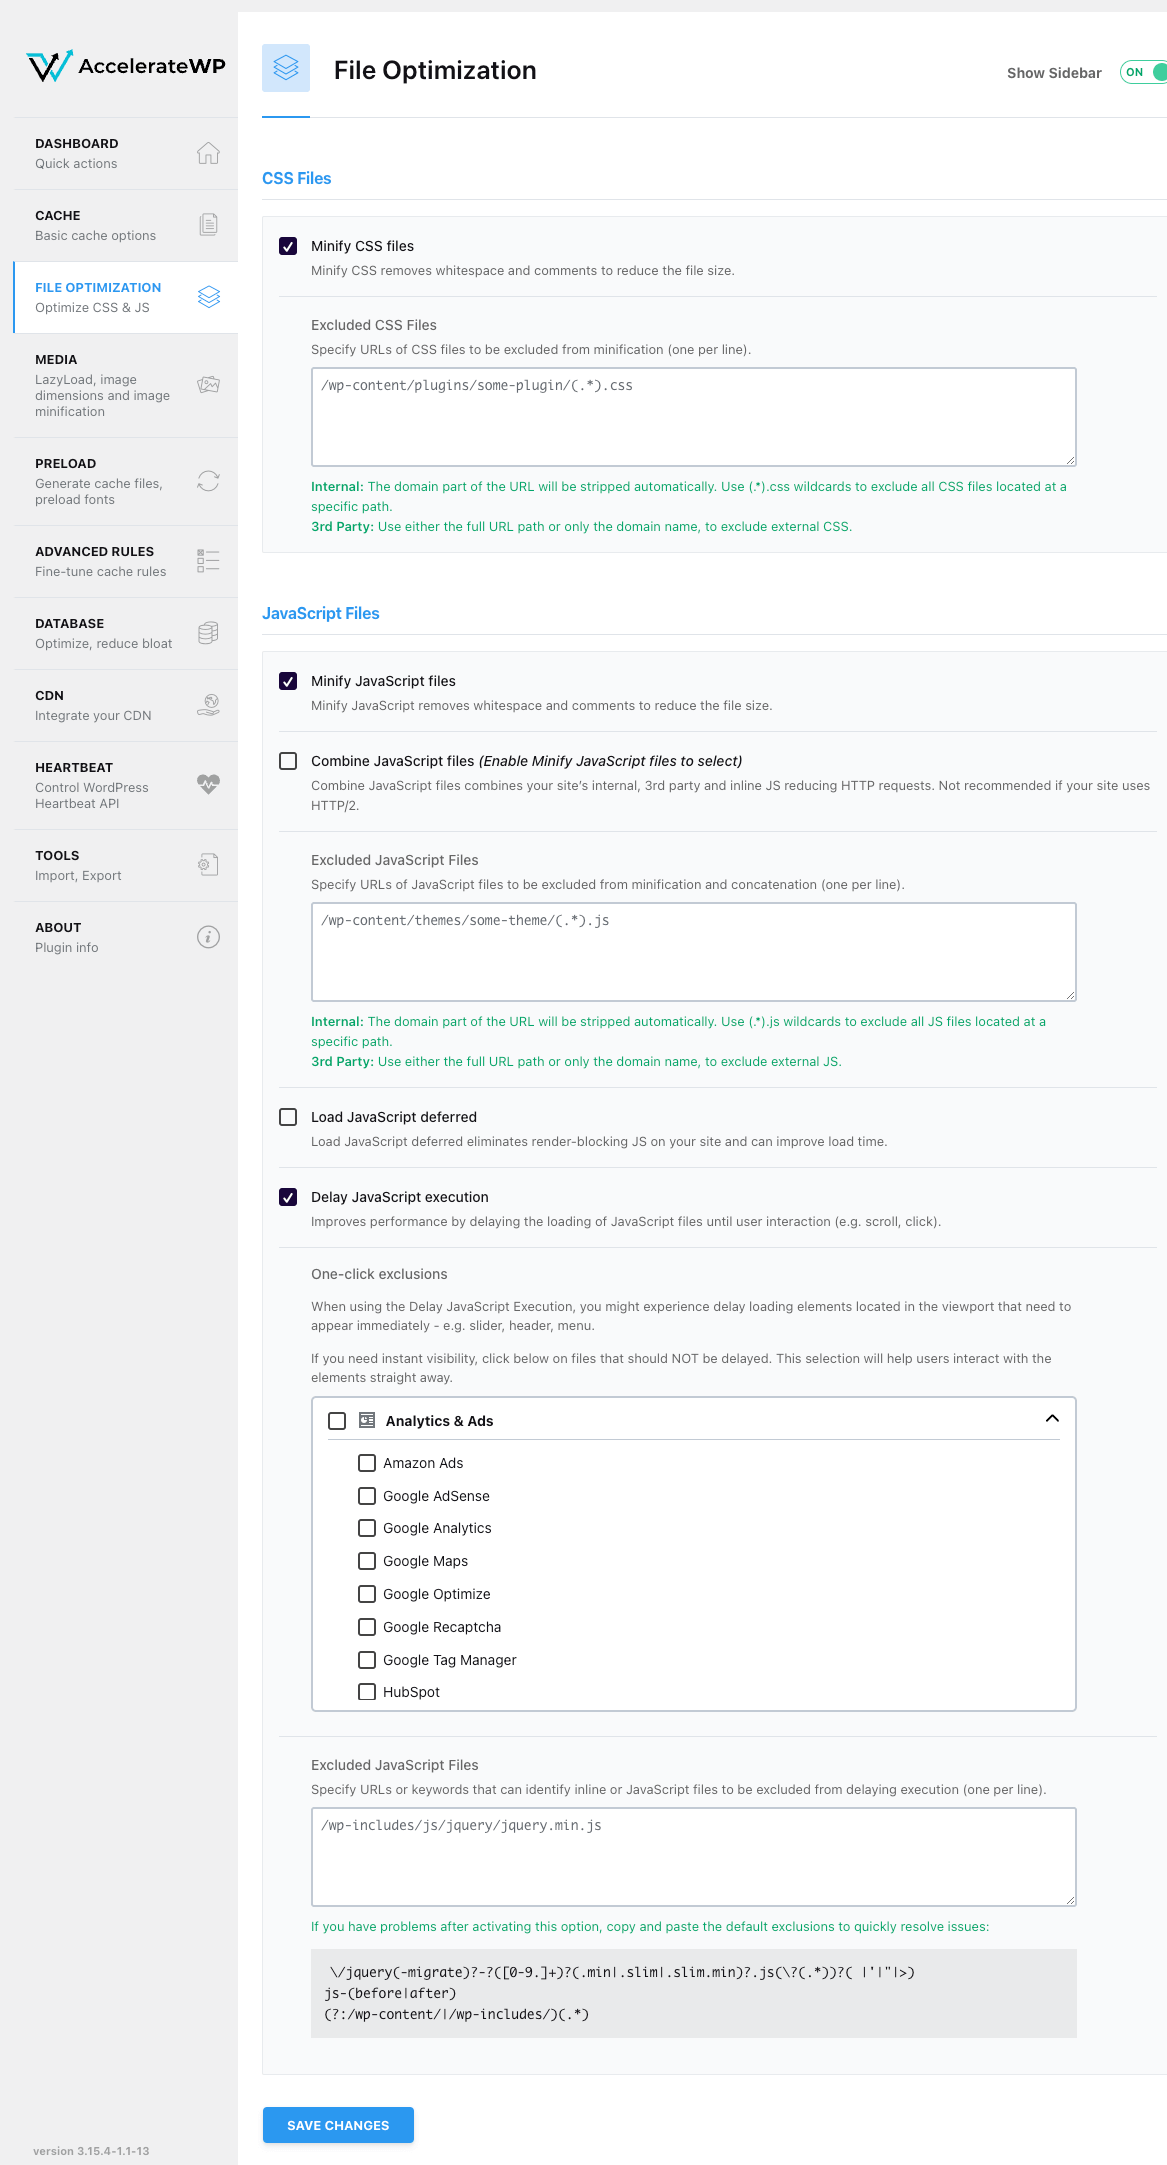The width and height of the screenshot is (1167, 2165).
Task: Check Google Analytics exclusion
Action: pyautogui.click(x=367, y=1528)
